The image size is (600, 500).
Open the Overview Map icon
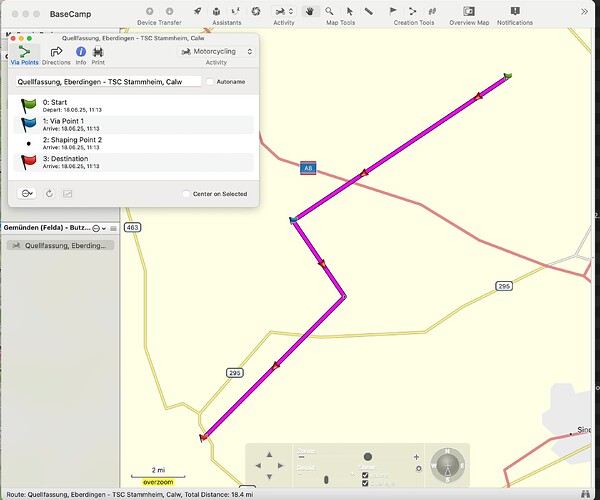(x=469, y=11)
